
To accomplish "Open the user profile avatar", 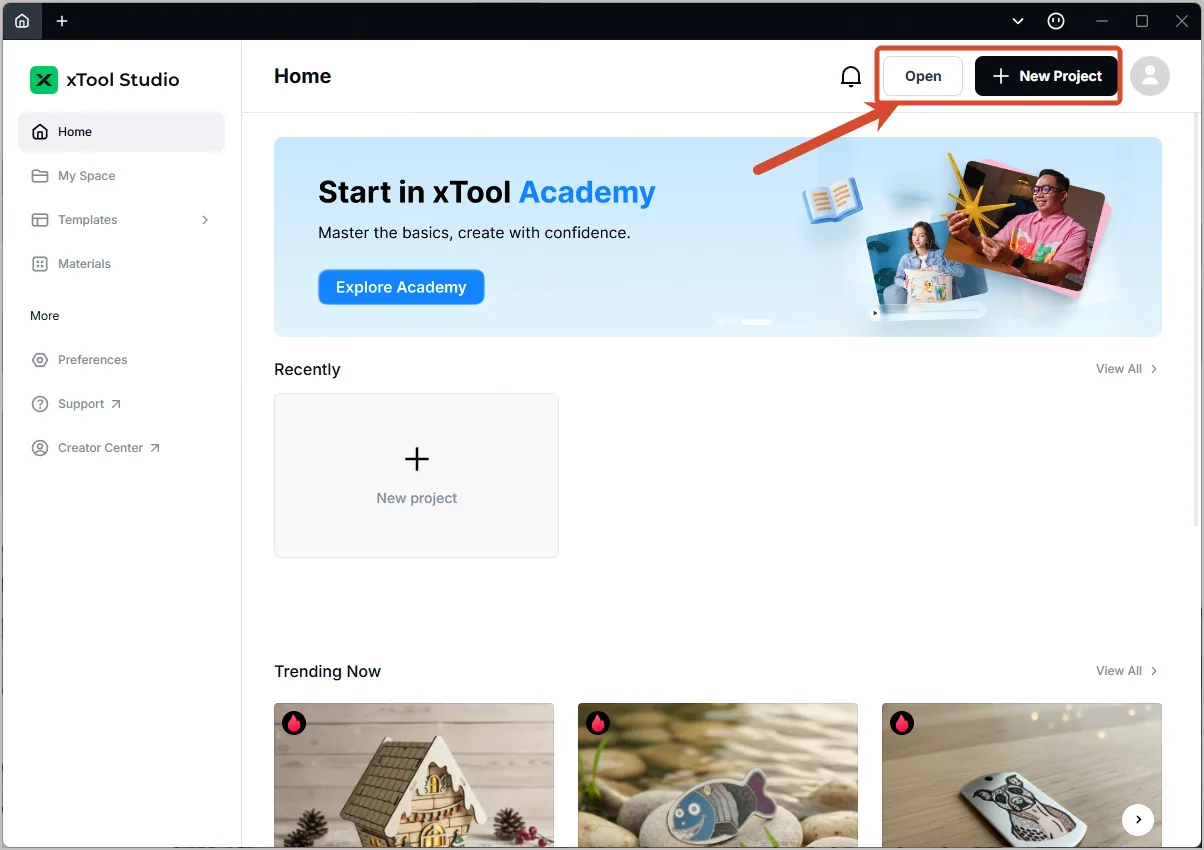I will tap(1150, 76).
